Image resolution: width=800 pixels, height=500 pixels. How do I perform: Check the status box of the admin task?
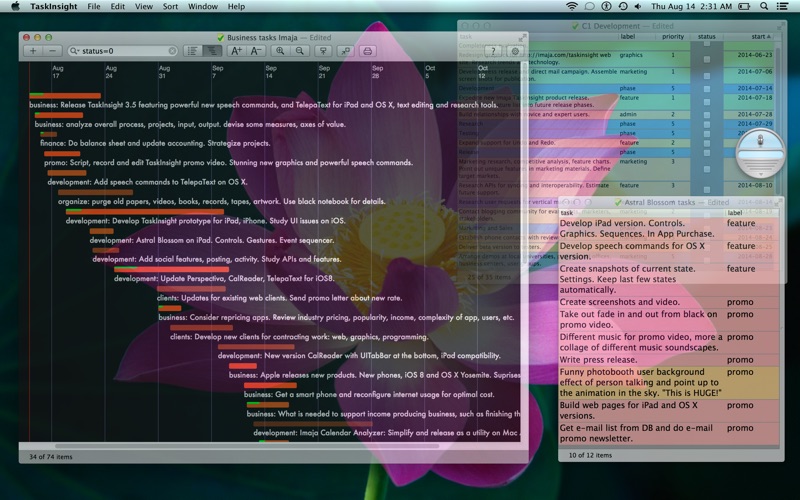(x=706, y=115)
